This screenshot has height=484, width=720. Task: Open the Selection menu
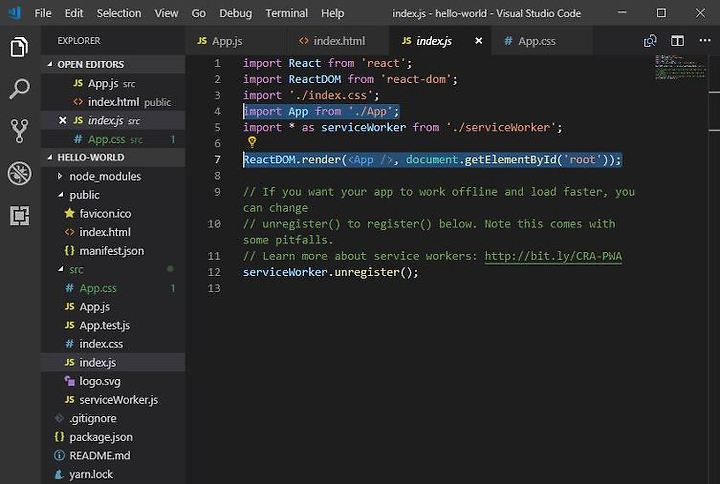[x=119, y=13]
